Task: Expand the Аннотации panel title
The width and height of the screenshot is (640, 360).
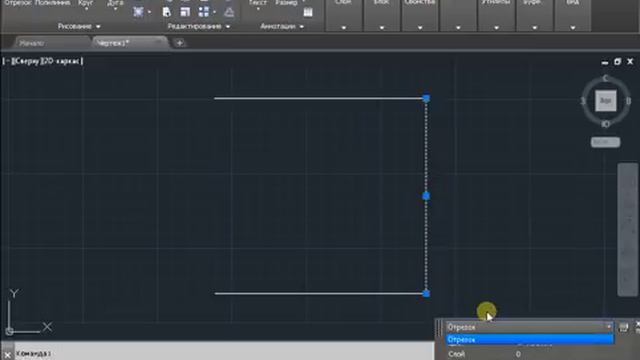Action: point(282,27)
